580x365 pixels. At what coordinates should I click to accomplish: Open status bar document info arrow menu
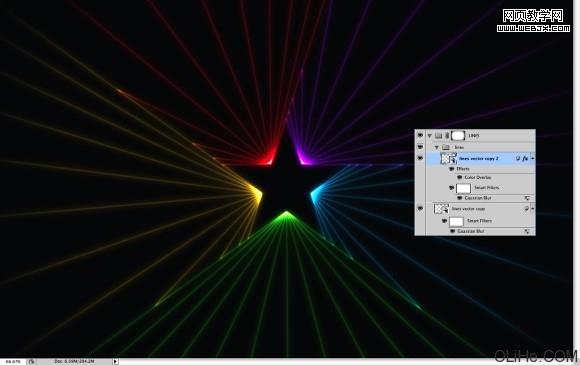(x=115, y=361)
